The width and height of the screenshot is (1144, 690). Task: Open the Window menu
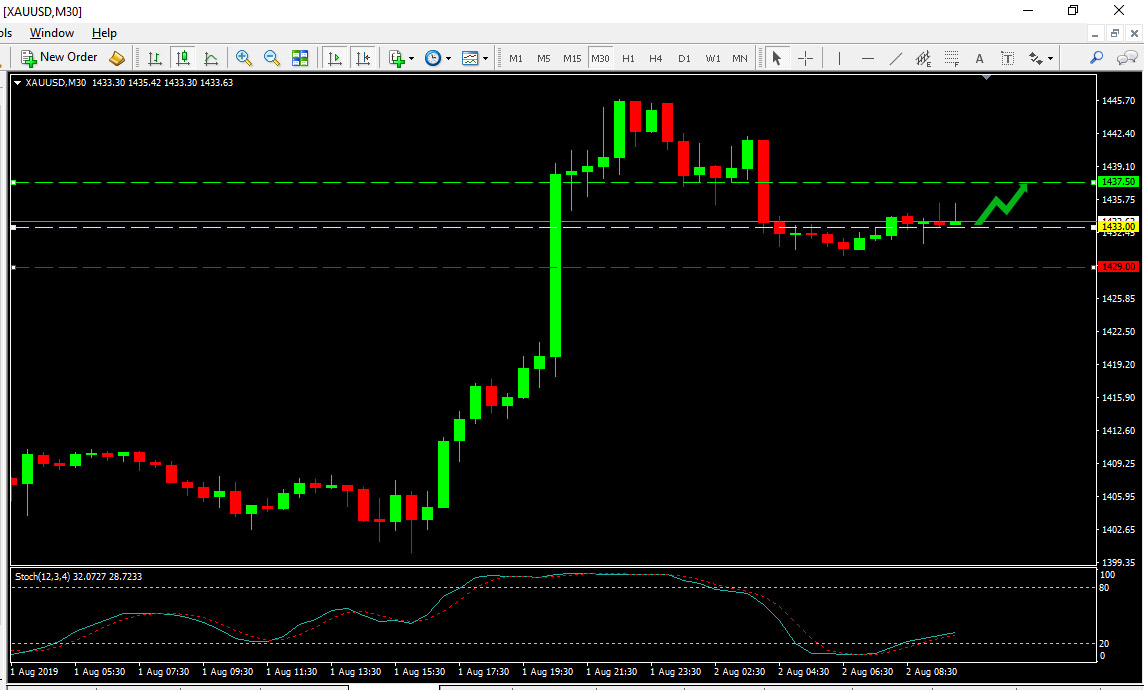pos(52,33)
